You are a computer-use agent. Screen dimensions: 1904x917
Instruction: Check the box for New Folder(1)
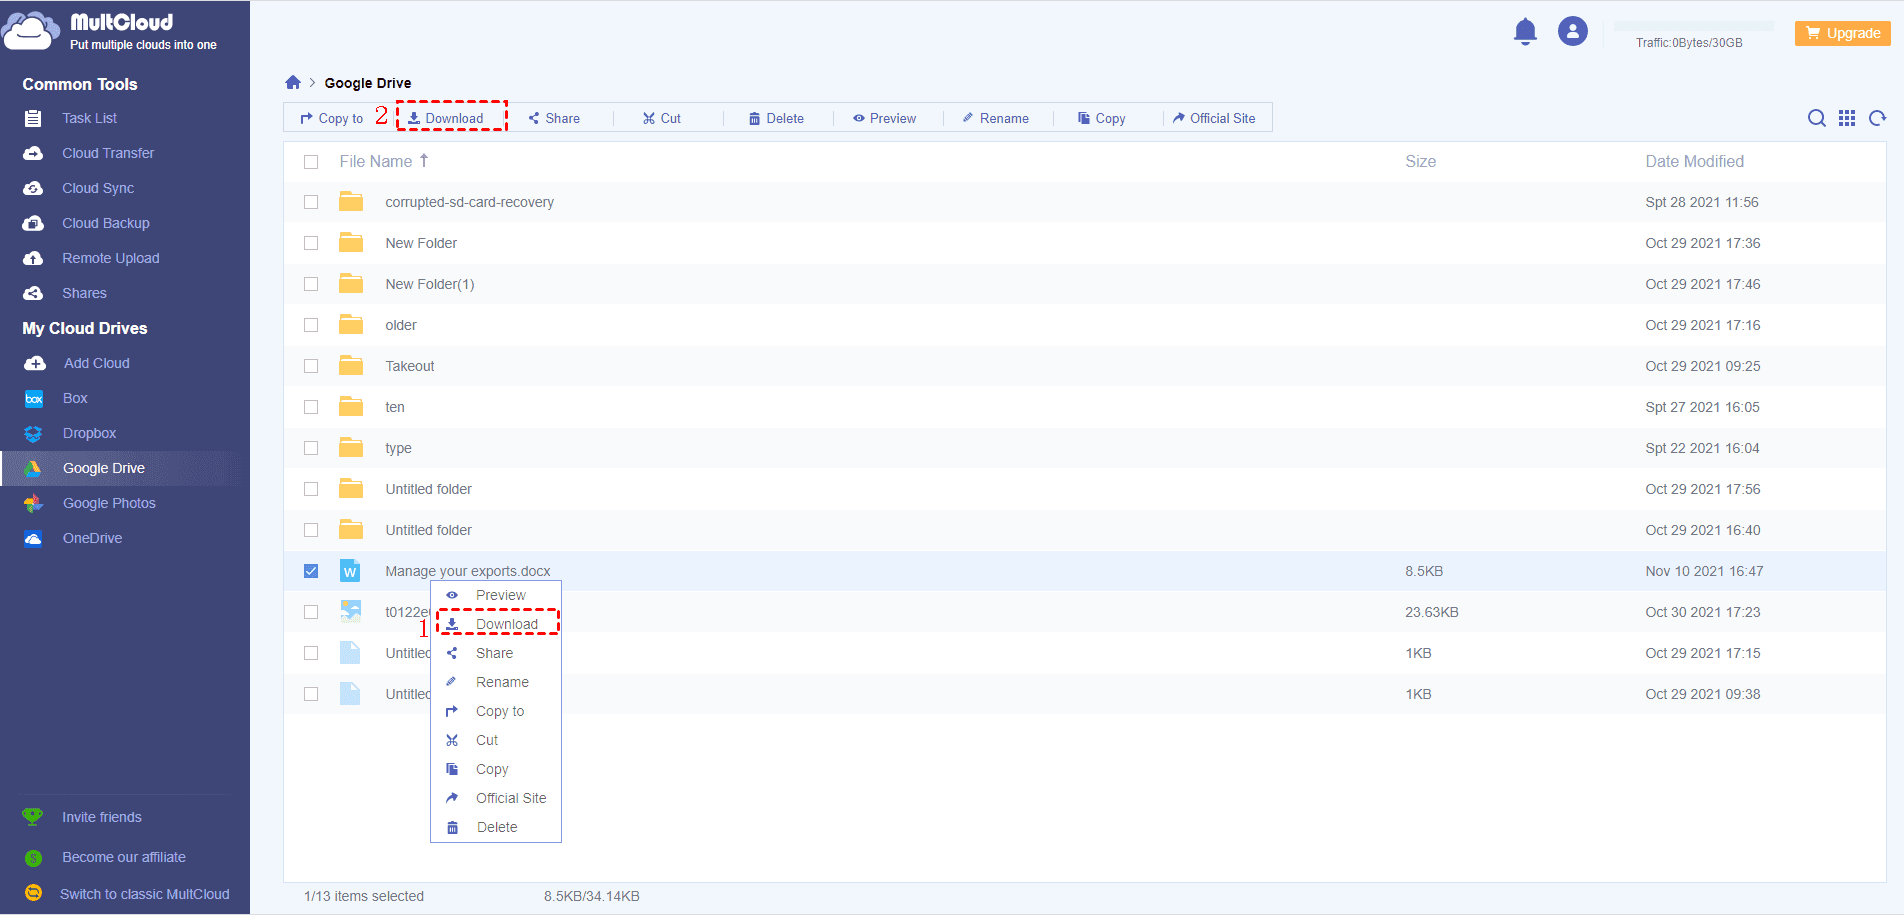pos(311,284)
